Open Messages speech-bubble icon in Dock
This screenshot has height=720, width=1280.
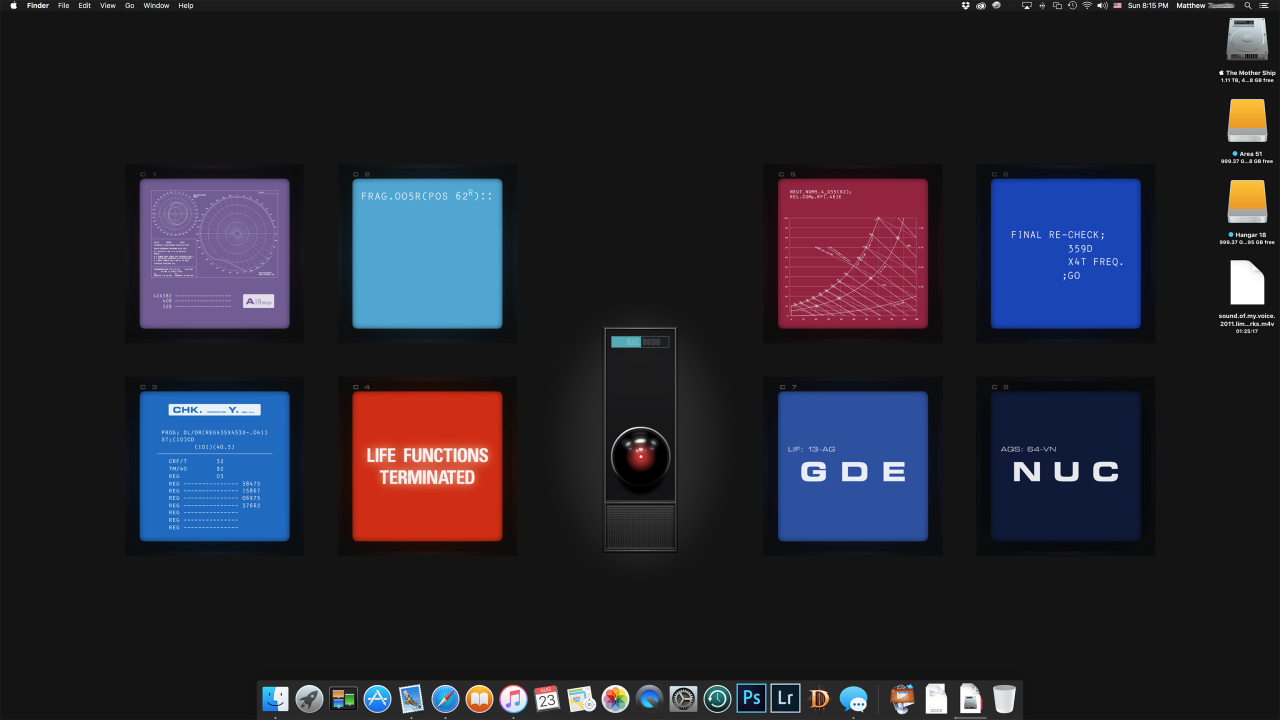(853, 698)
